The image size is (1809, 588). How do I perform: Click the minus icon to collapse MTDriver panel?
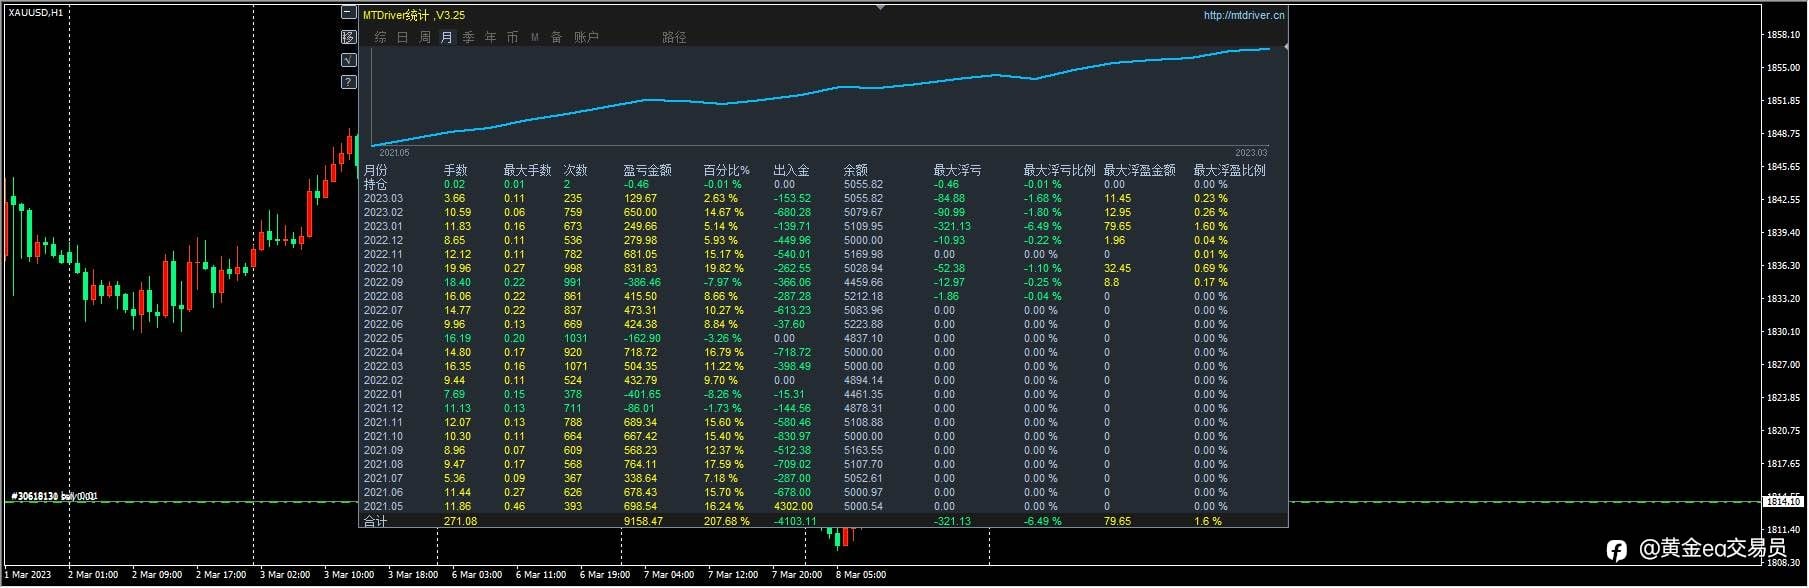[348, 13]
